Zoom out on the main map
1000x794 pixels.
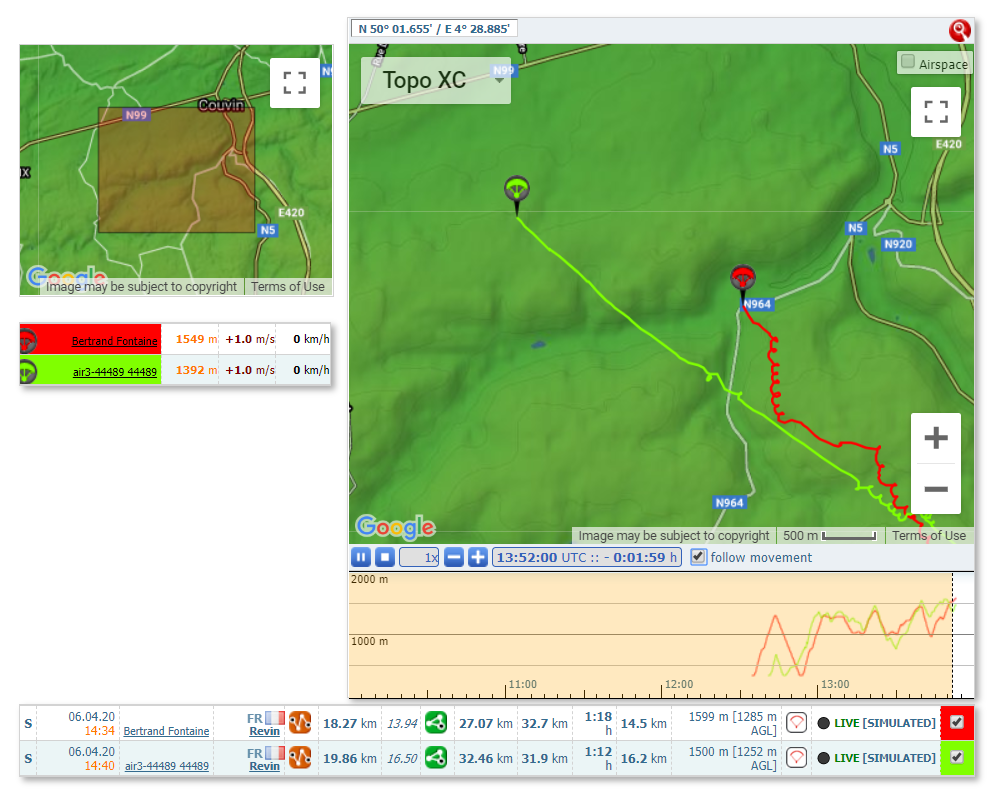coord(936,489)
